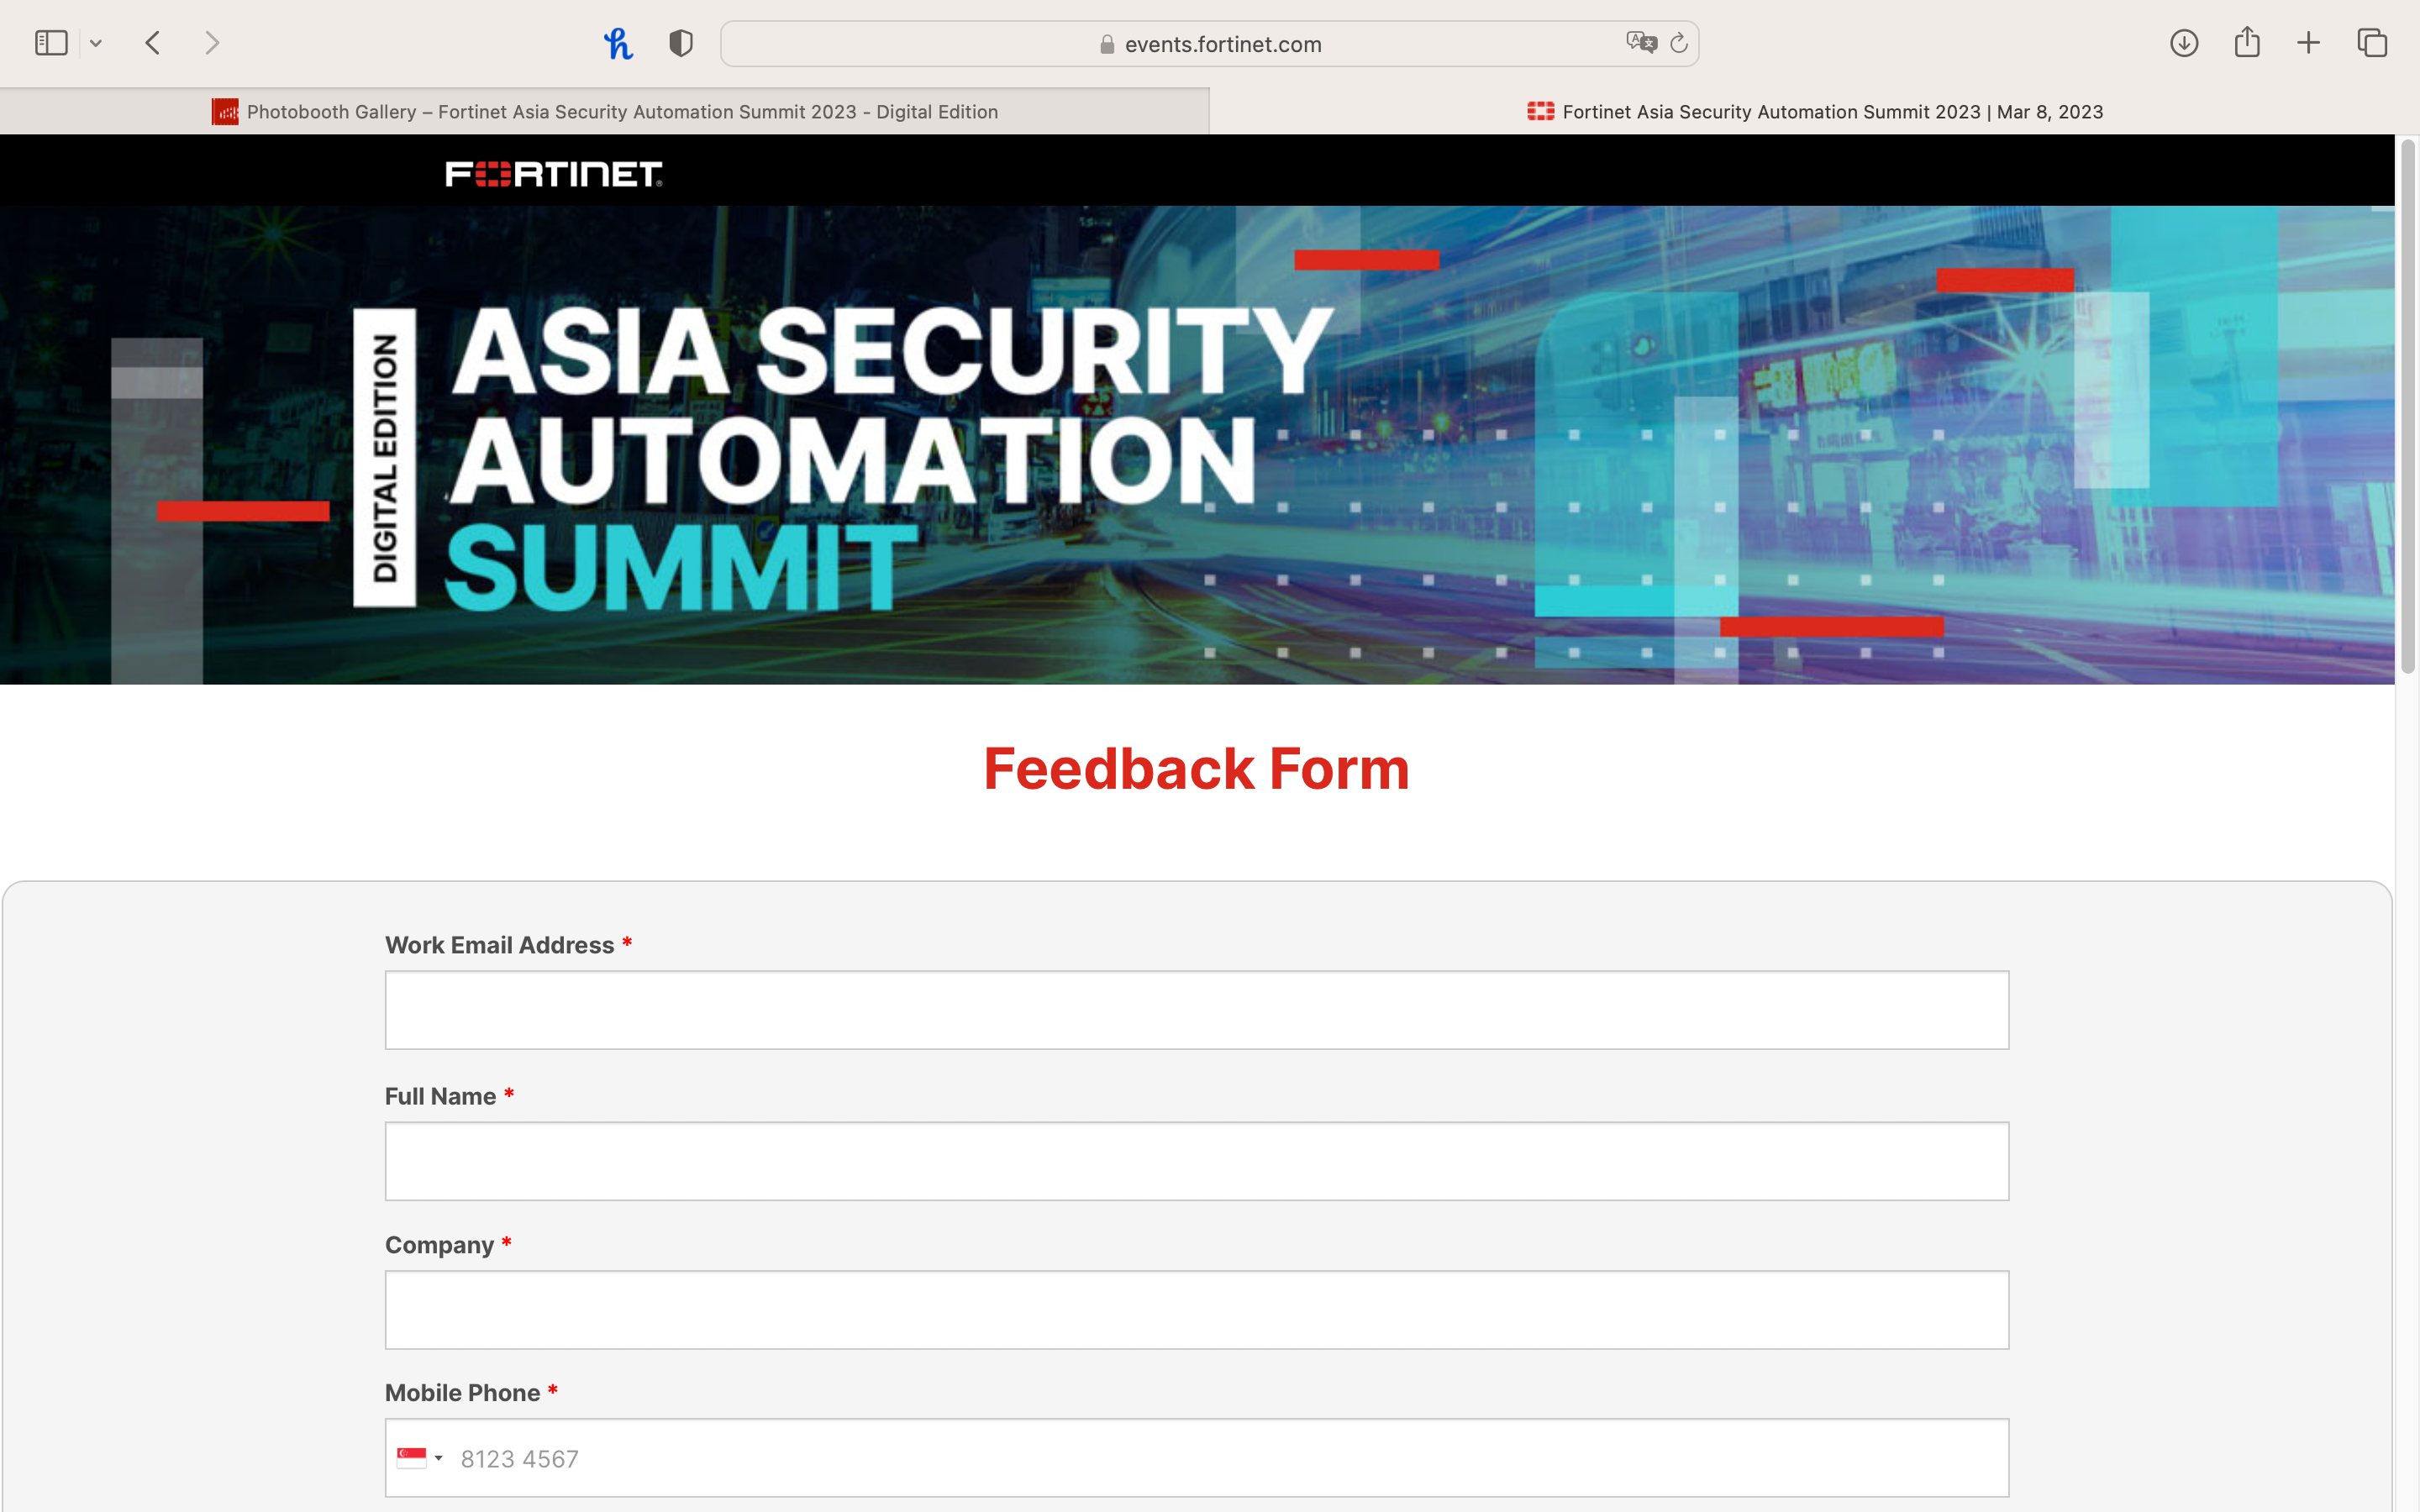
Task: Open the Honey extension icon
Action: point(618,43)
